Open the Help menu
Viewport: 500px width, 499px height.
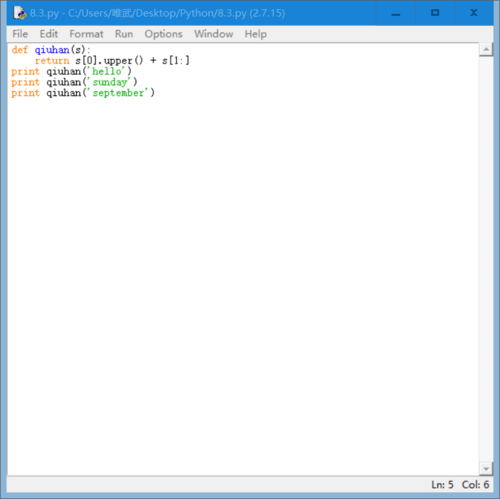pos(256,34)
